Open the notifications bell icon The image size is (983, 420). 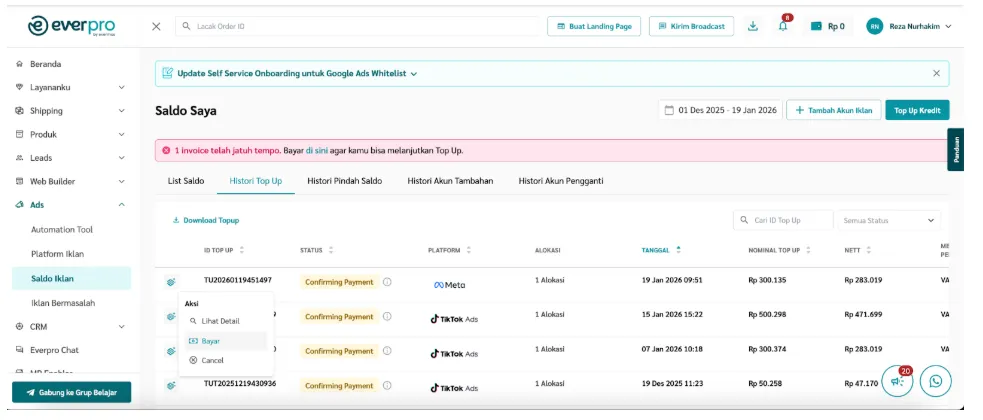782,26
